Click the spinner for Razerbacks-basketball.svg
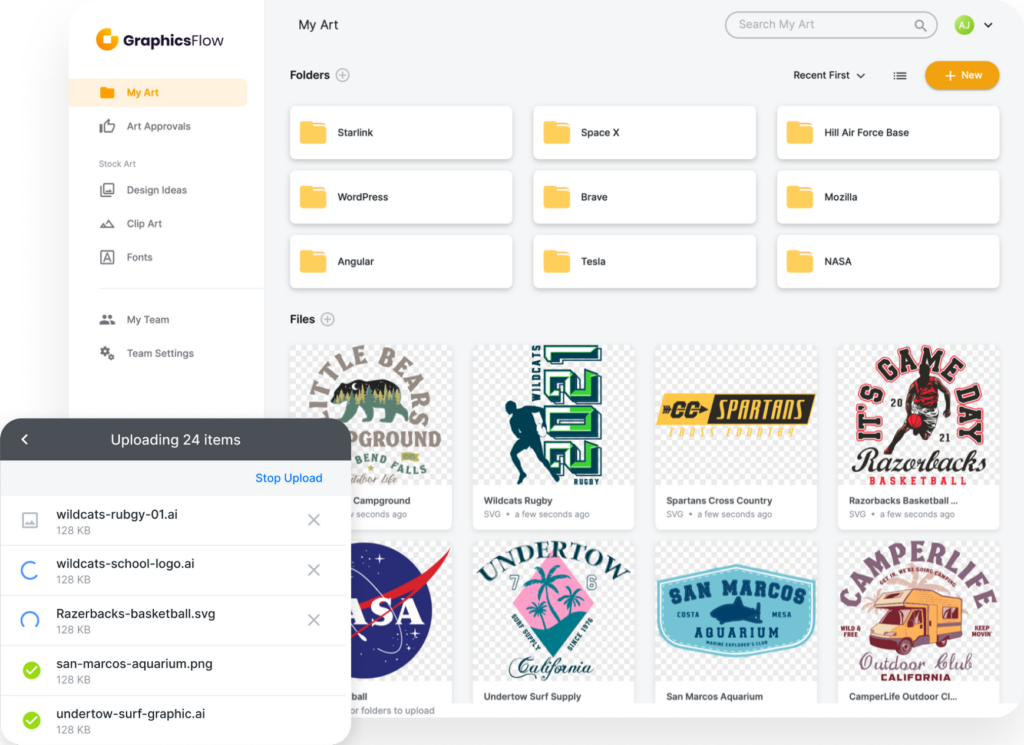The height and width of the screenshot is (745, 1024). coord(30,620)
